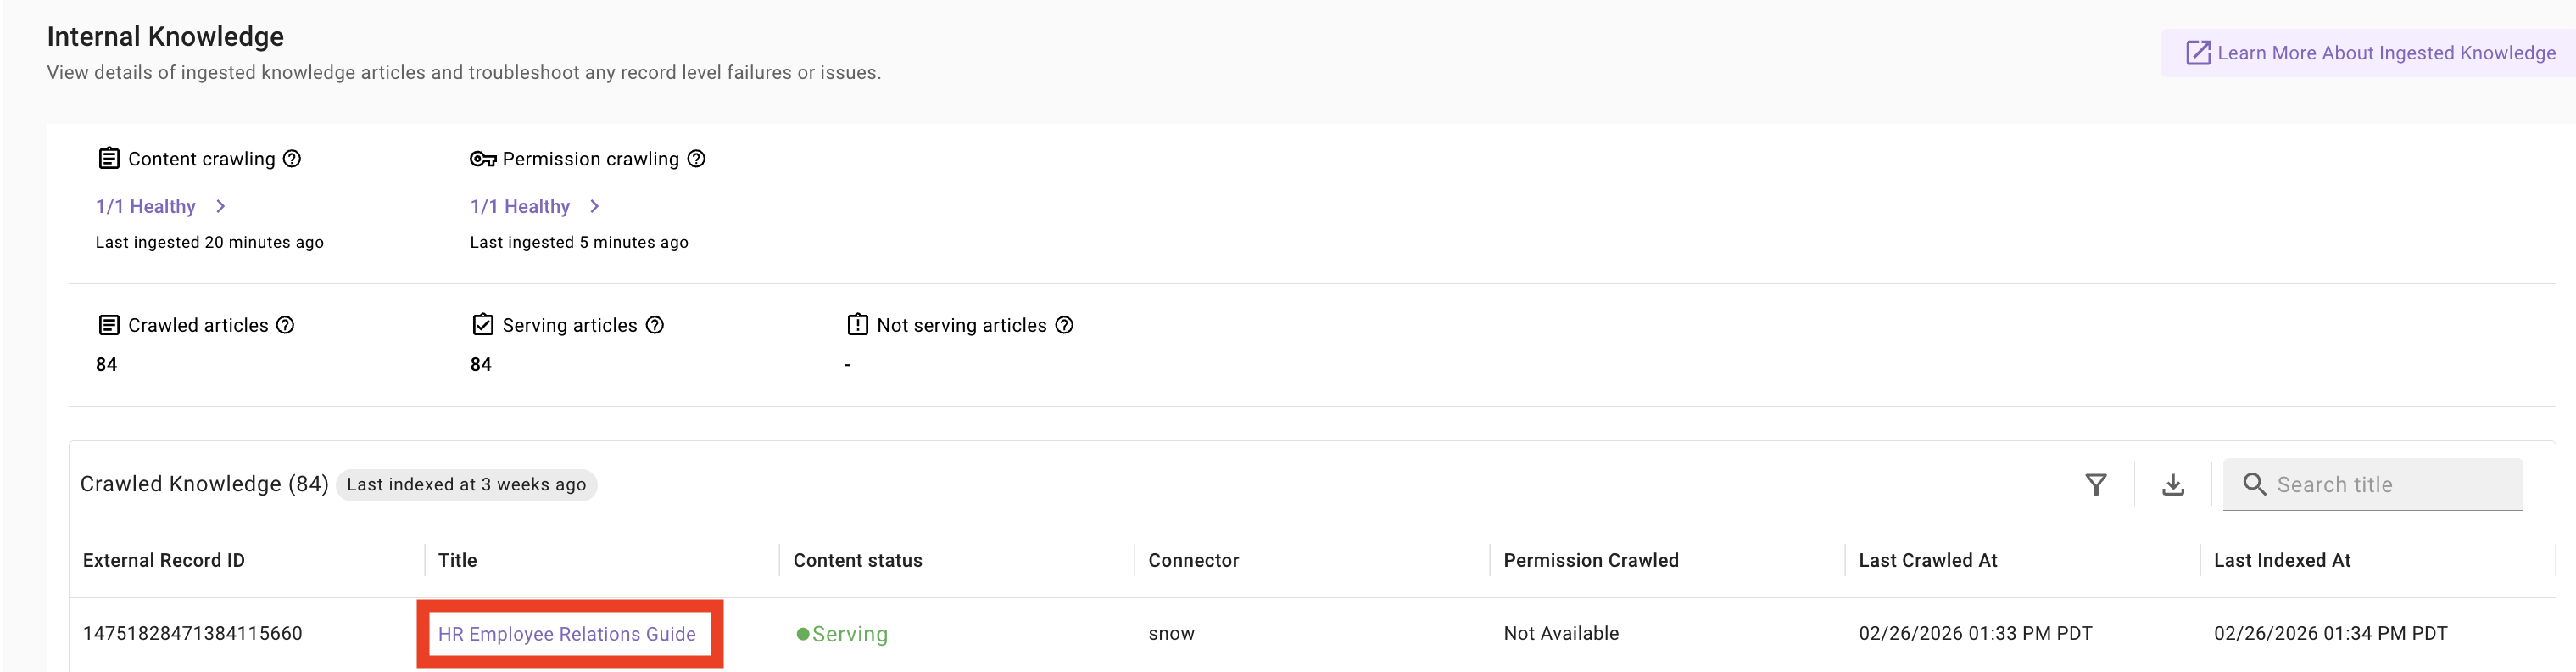Expand Permission crawling 1/1 Healthy chevron
Screen dimensions: 2576x672
[x=595, y=206]
